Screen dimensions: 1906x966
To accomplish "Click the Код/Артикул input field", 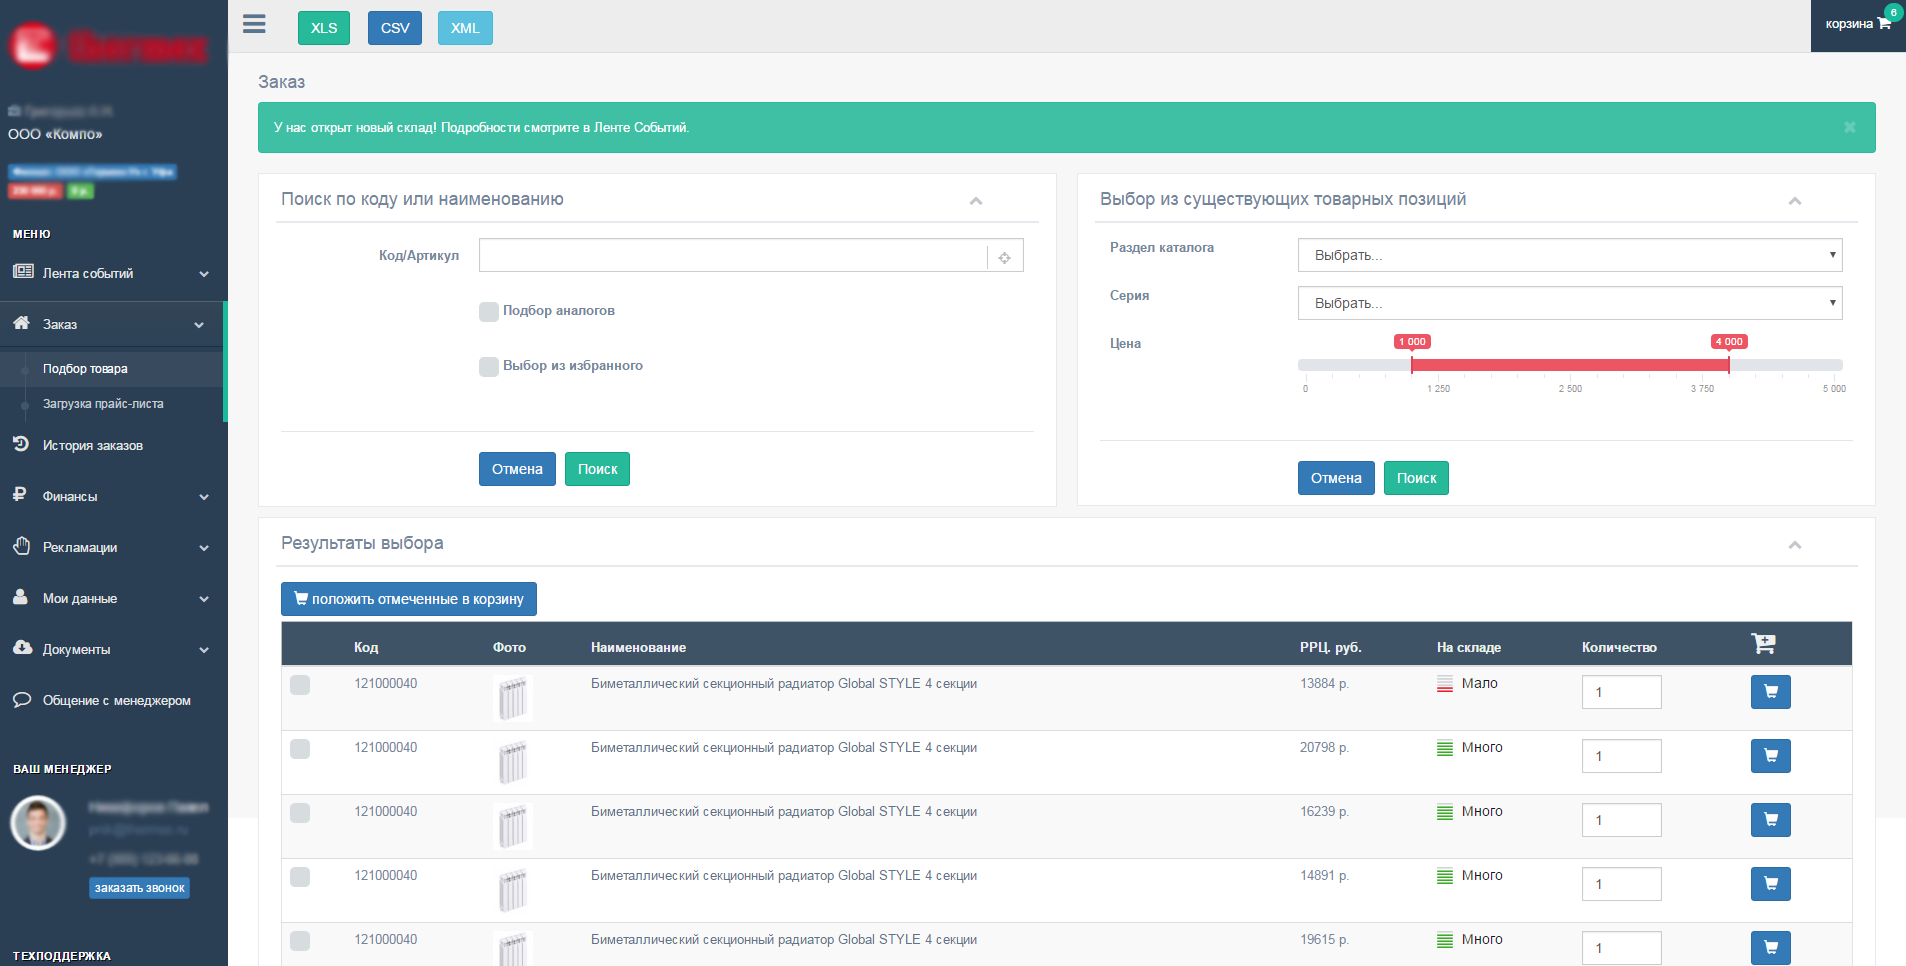I will click(733, 255).
